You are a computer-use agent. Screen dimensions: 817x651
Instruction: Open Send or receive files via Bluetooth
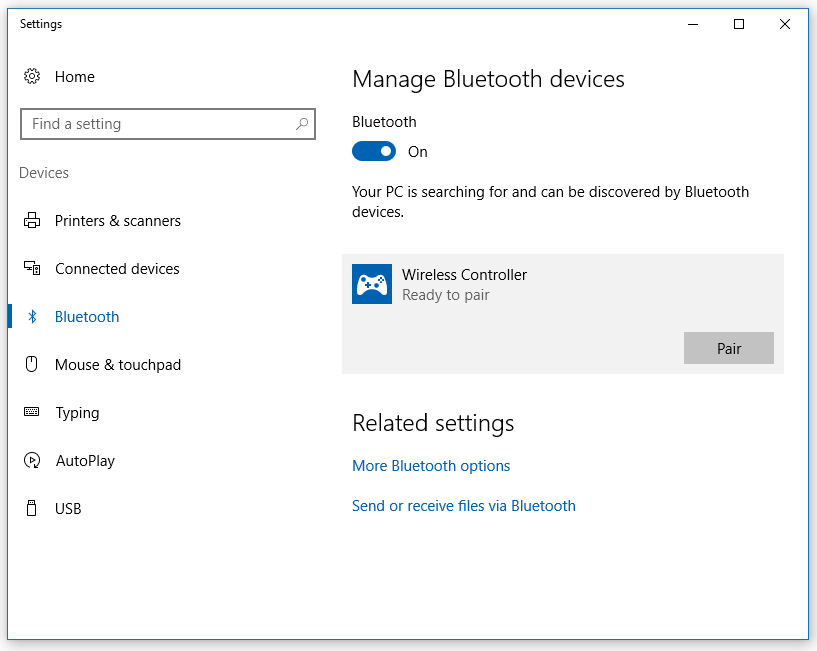(464, 506)
